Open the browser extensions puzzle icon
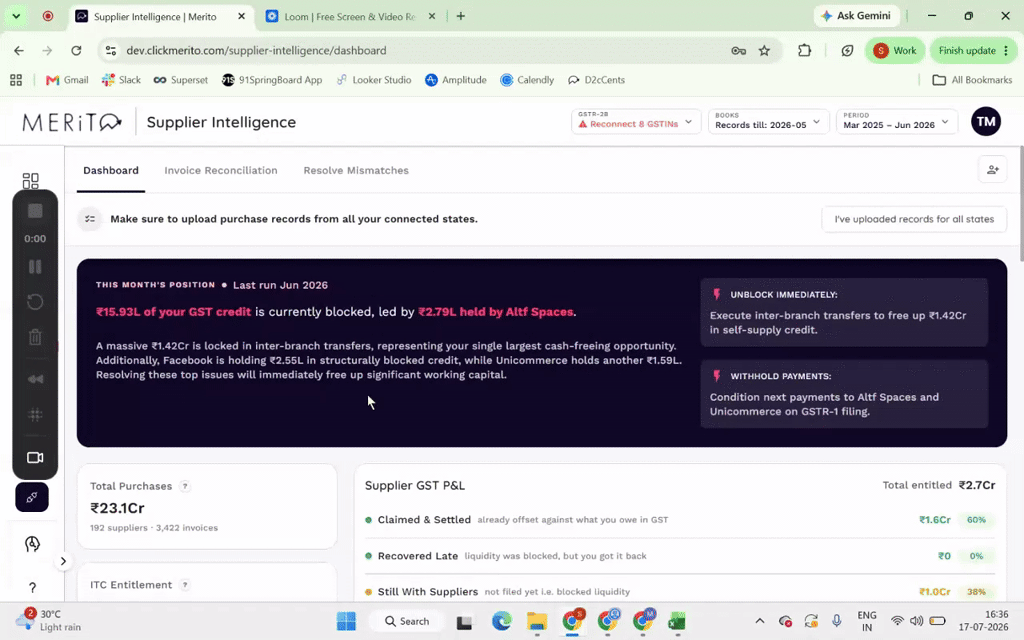Screen dimensions: 1024x640 coord(805,50)
